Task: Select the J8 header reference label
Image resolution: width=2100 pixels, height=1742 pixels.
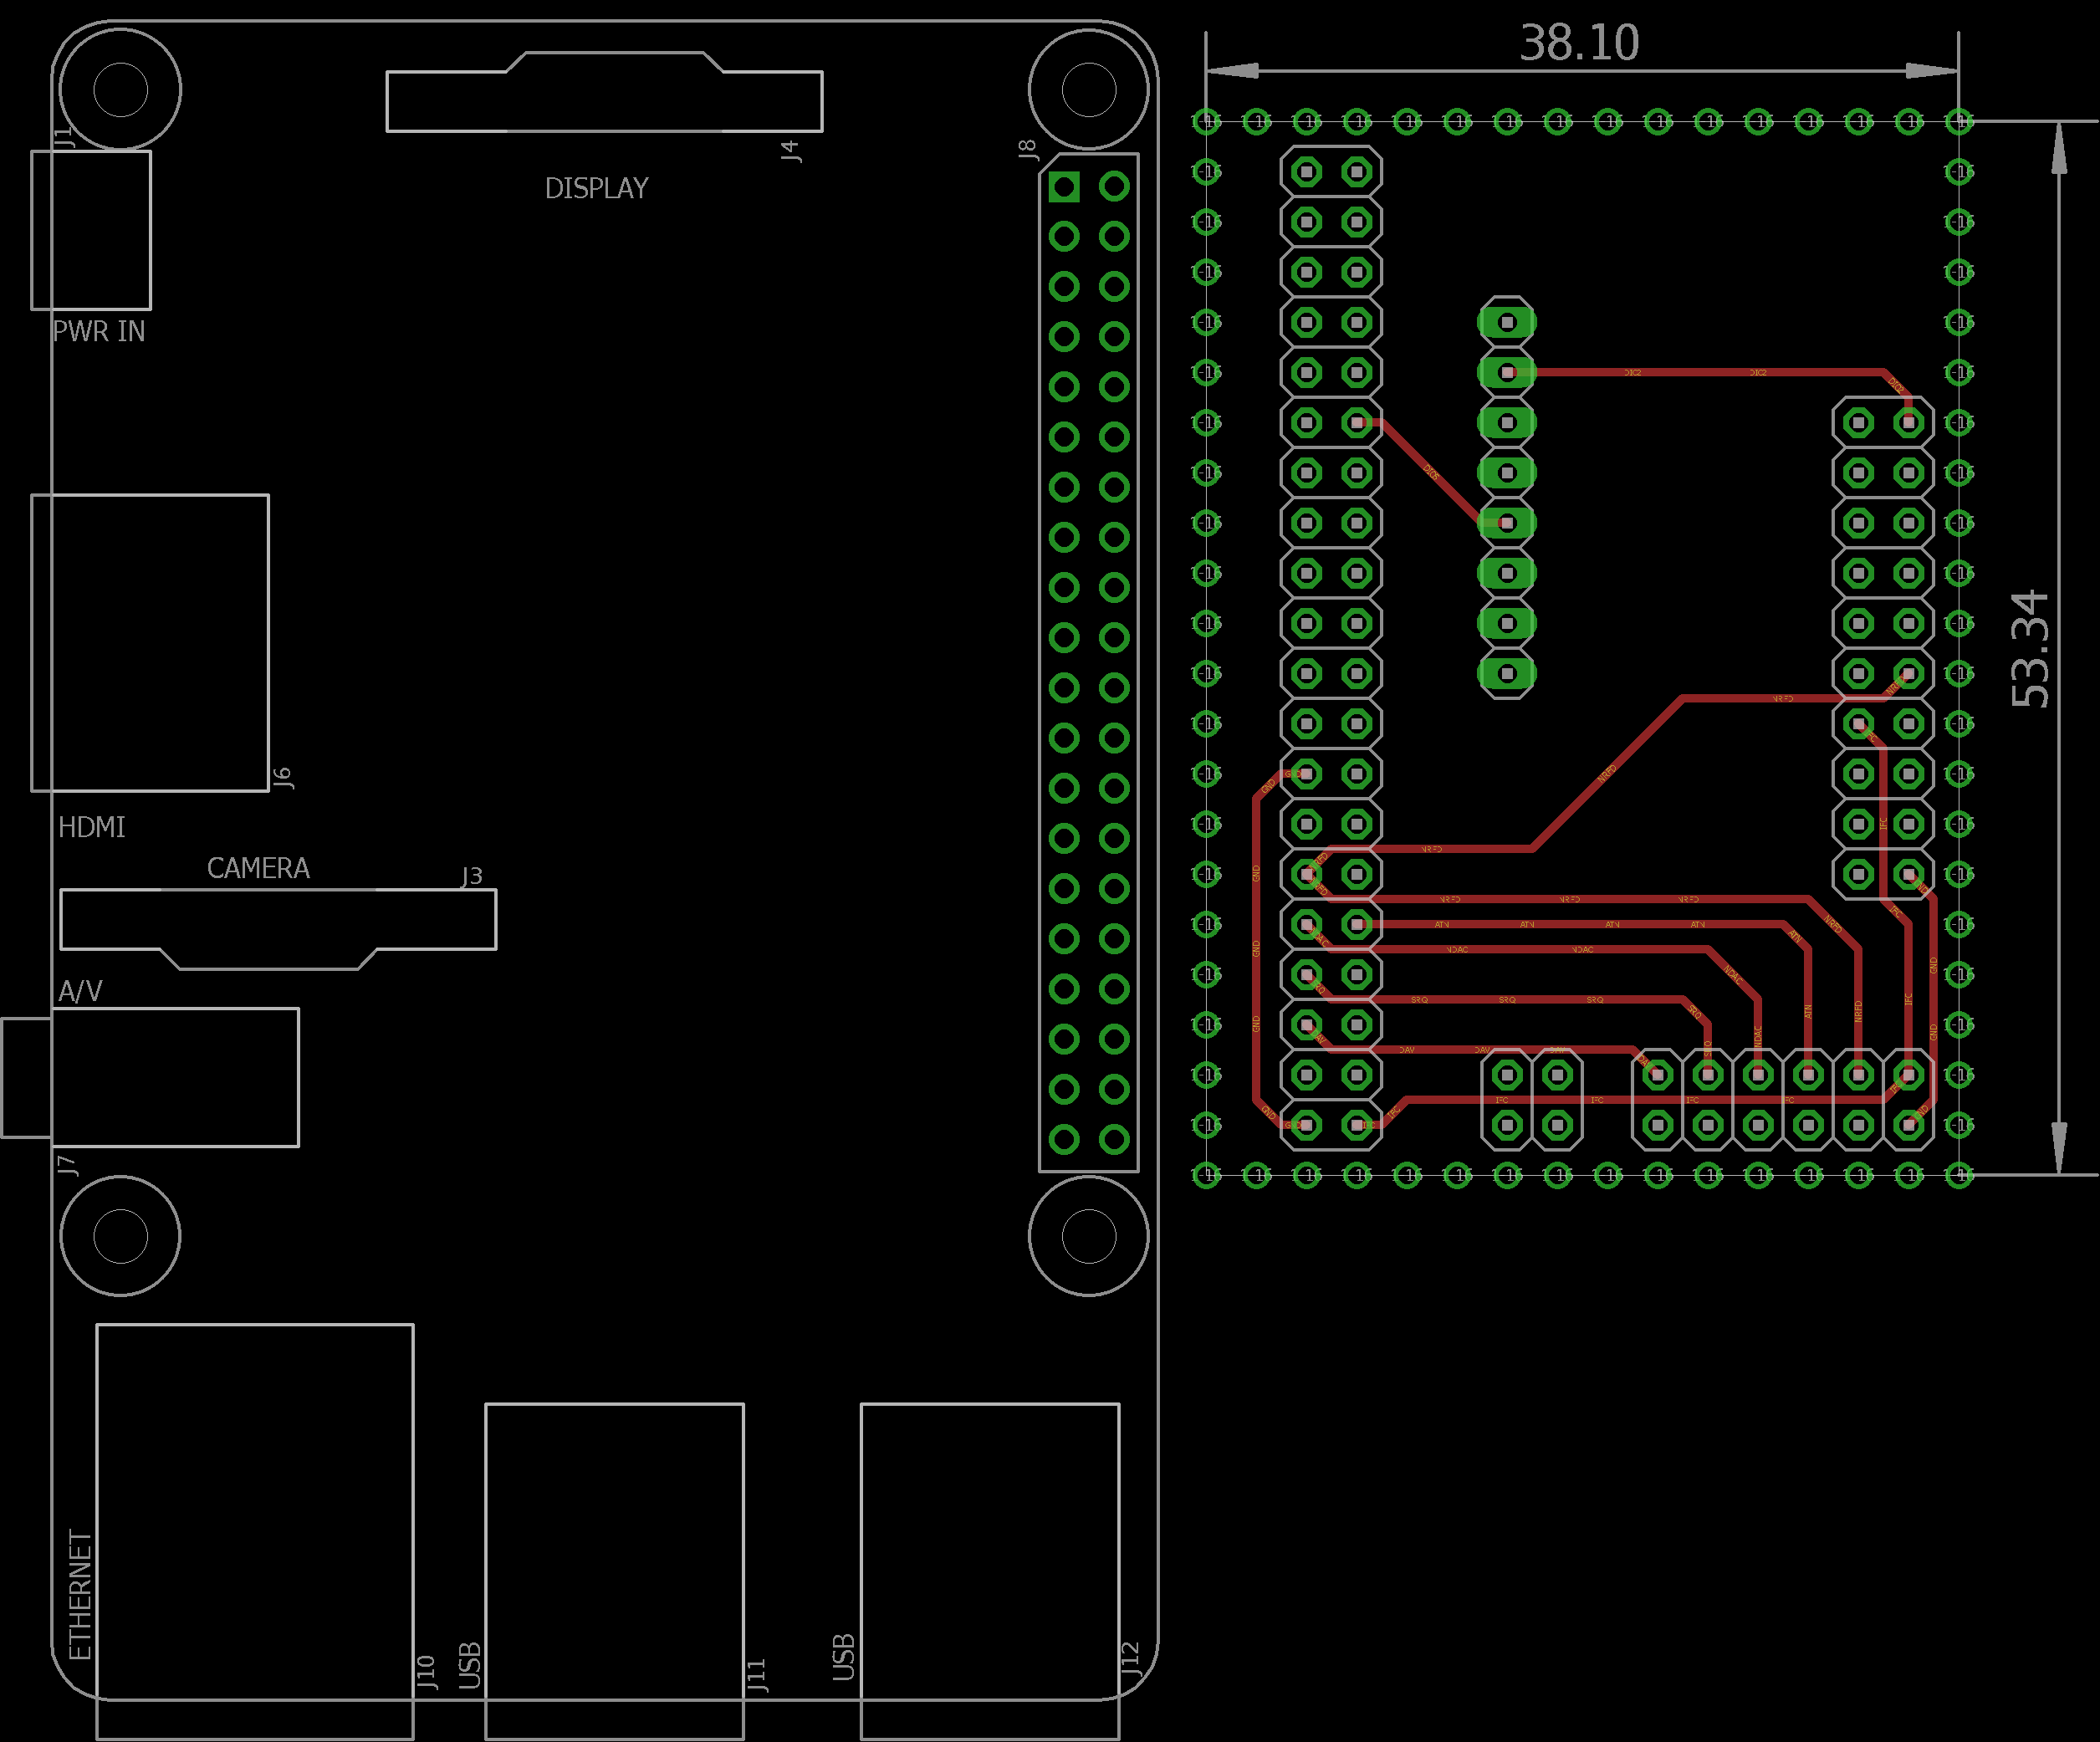Action: click(x=1027, y=150)
